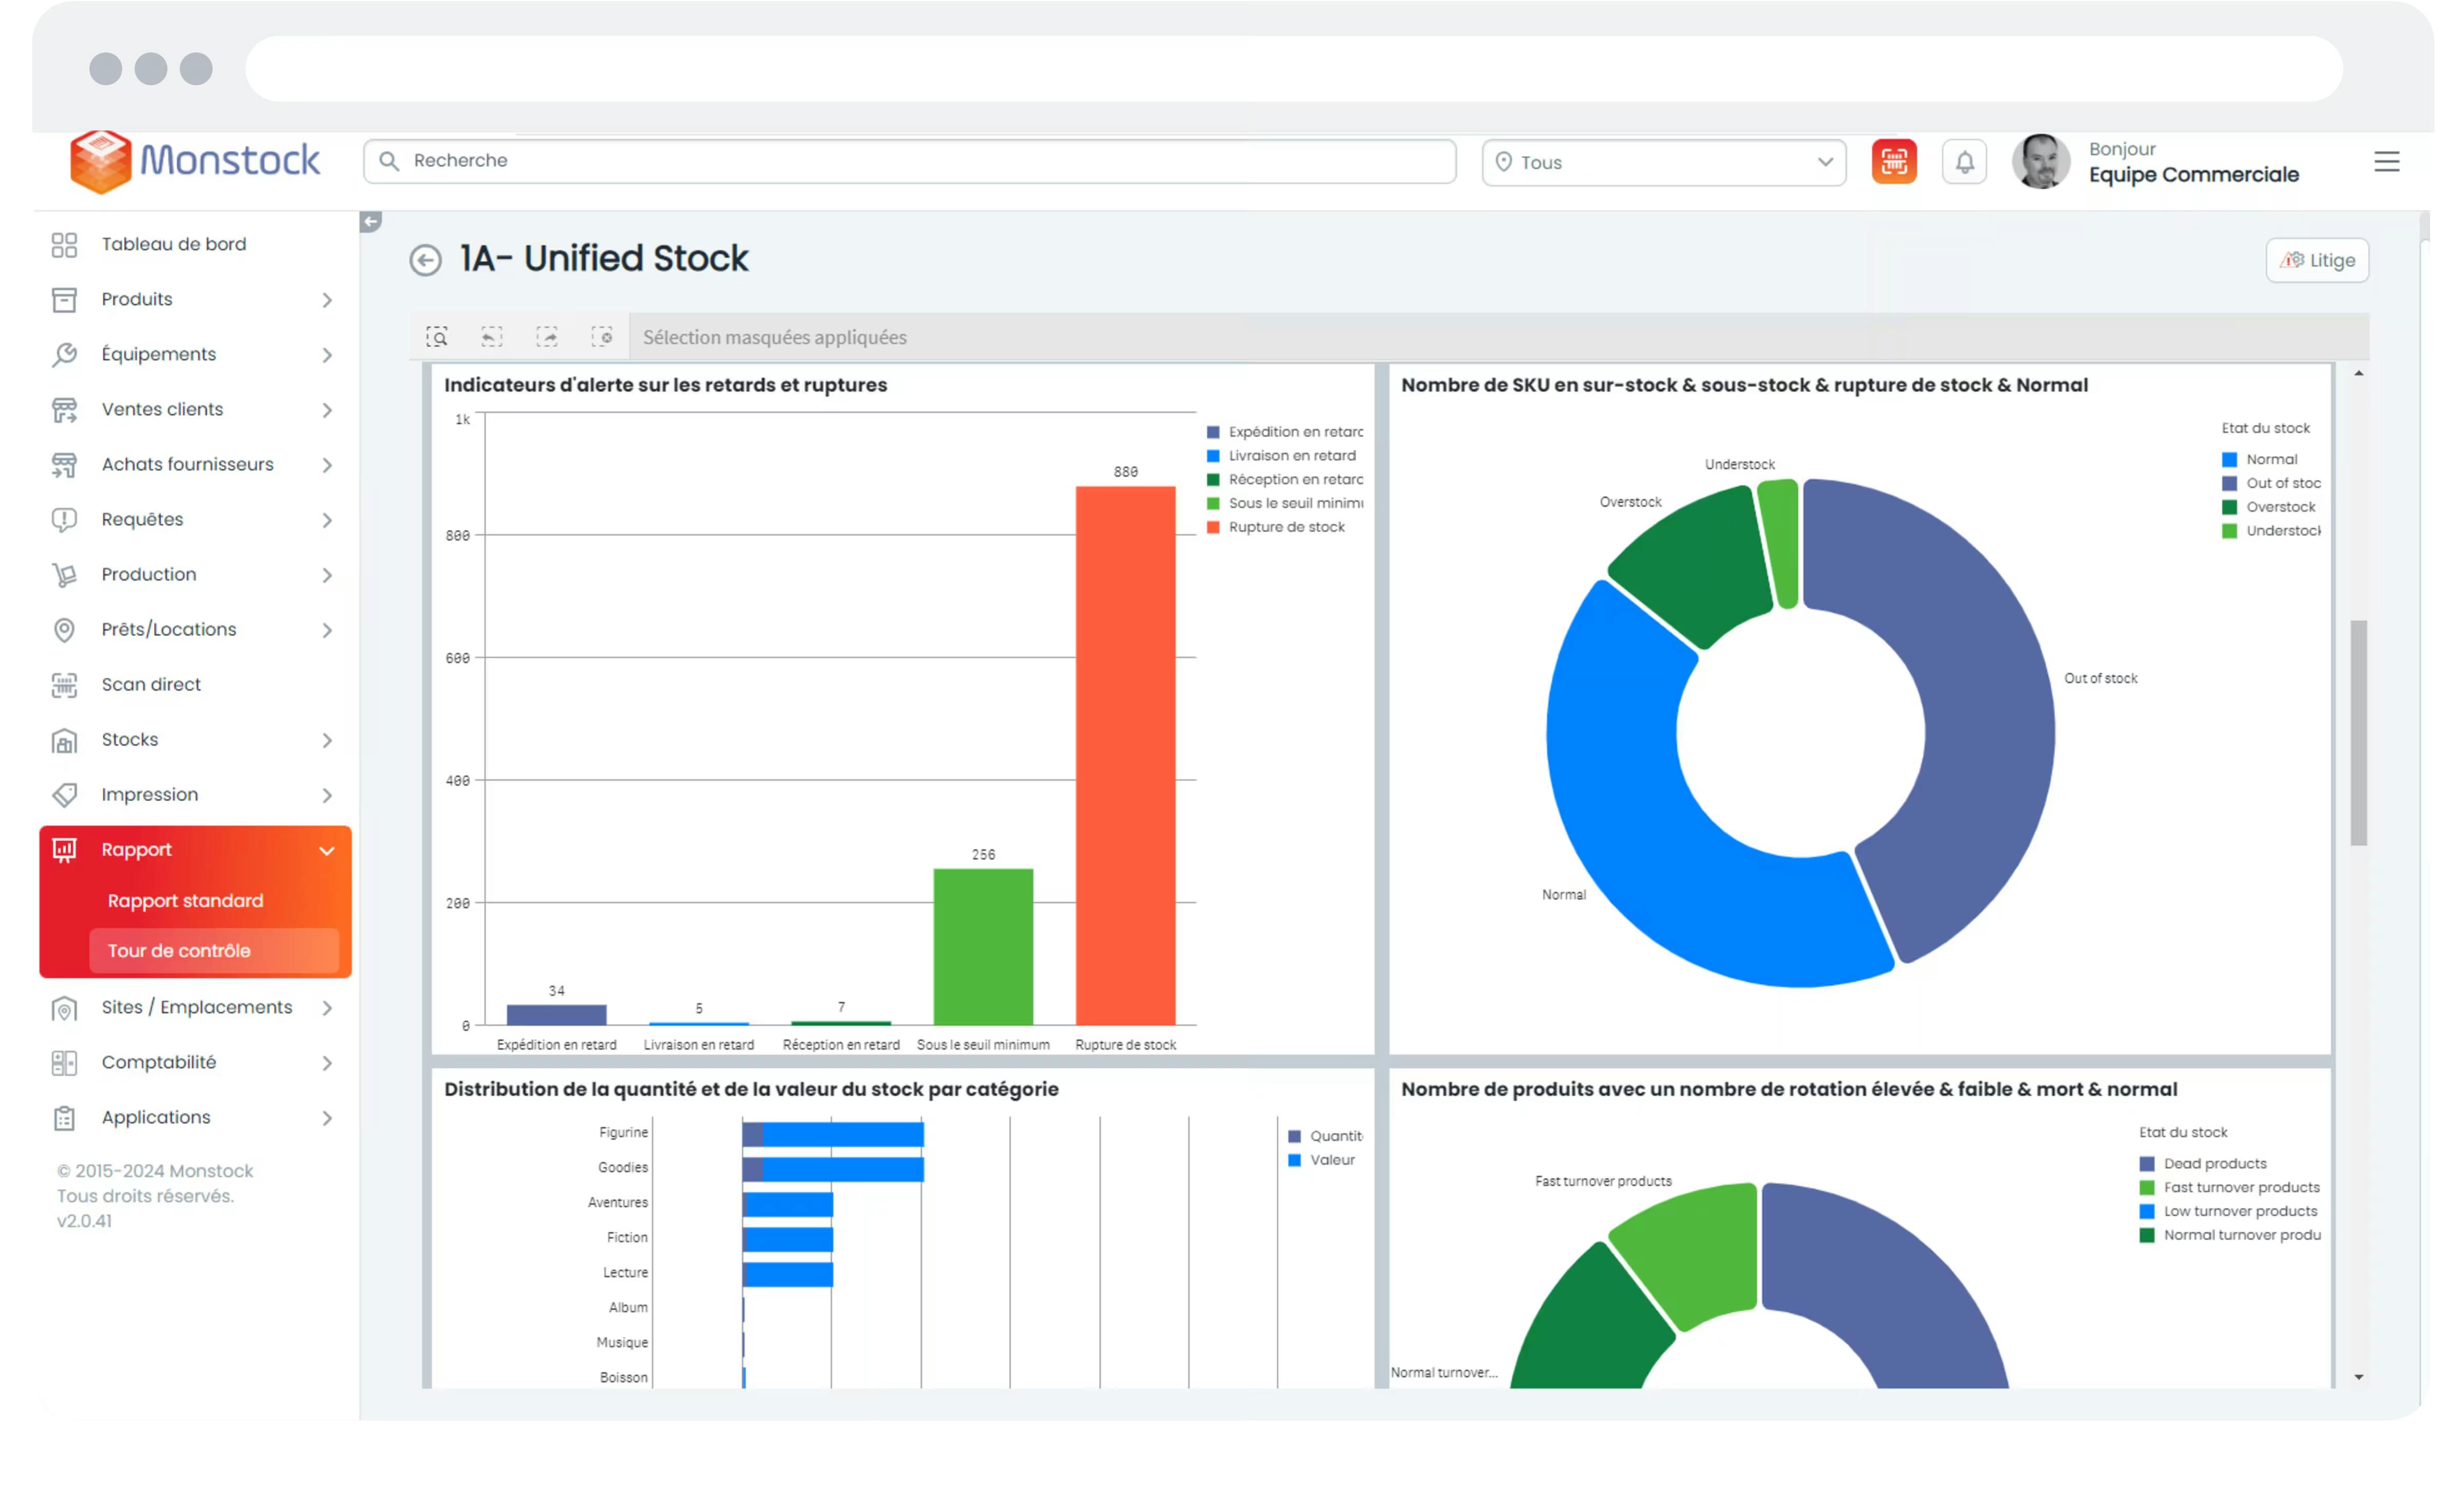Screen dimensions: 2464x1485
Task: Expand the Production chevron
Action: click(x=327, y=575)
